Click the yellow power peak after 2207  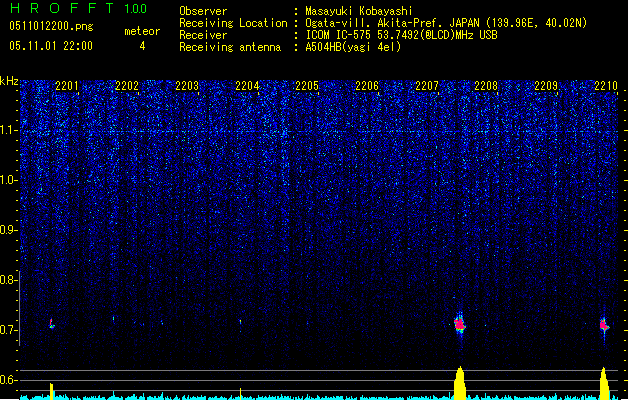point(460,383)
